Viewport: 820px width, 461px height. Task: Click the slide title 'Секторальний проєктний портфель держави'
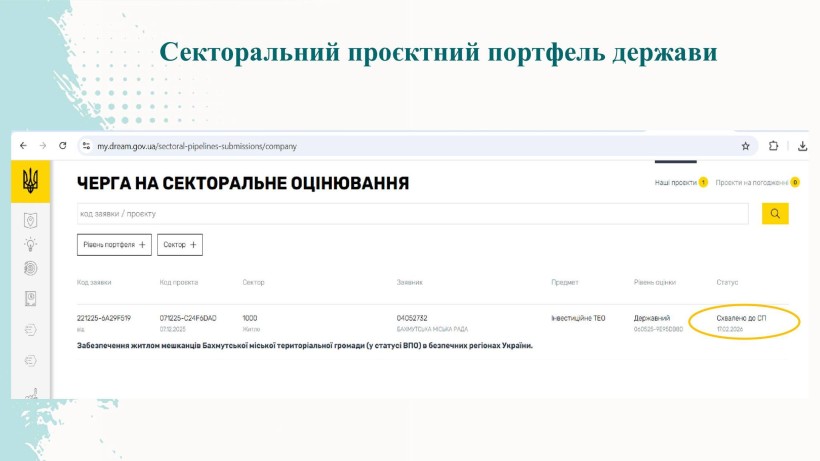(x=438, y=52)
